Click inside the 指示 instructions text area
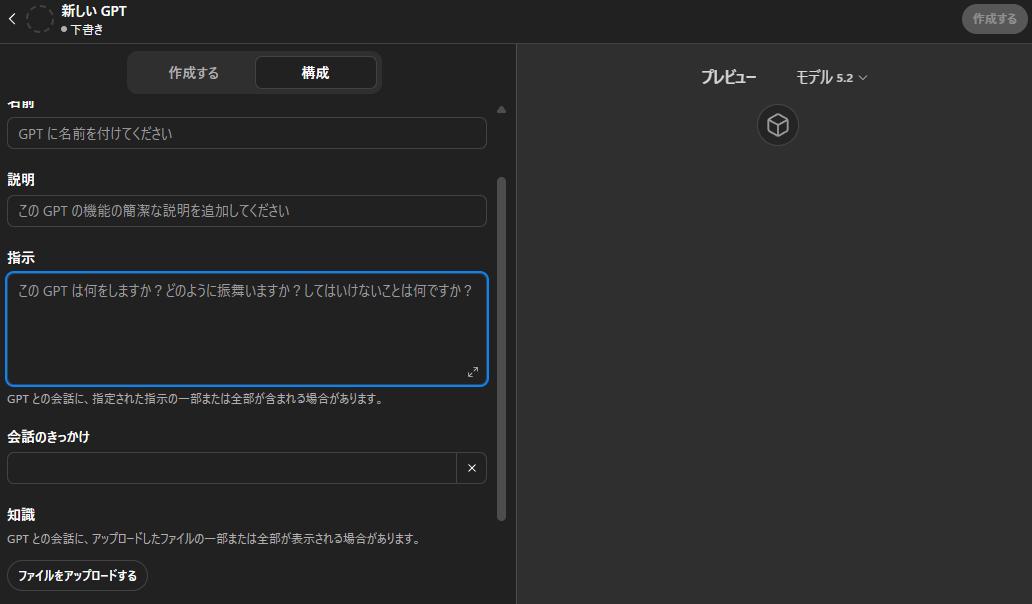The image size is (1032, 604). click(x=246, y=330)
